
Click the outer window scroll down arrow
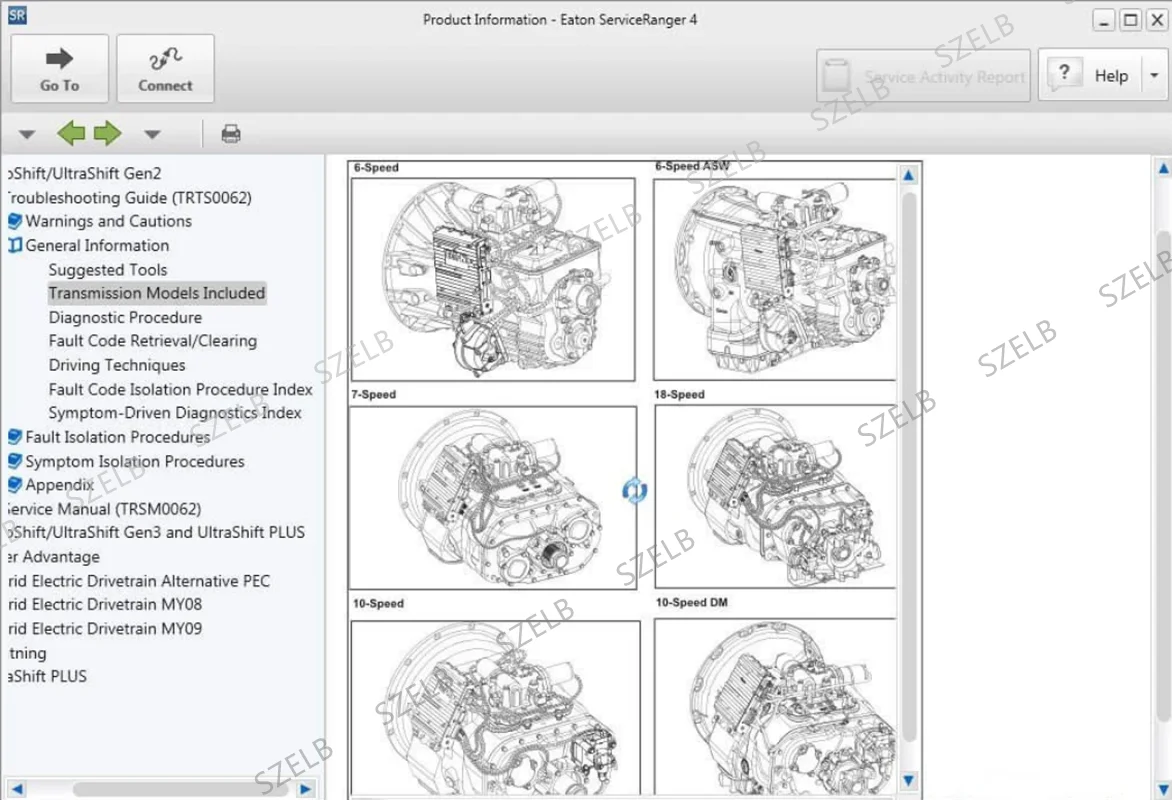1164,790
